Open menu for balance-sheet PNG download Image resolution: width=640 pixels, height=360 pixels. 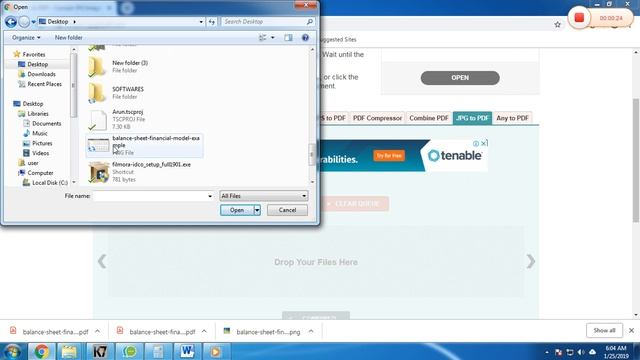click(311, 331)
